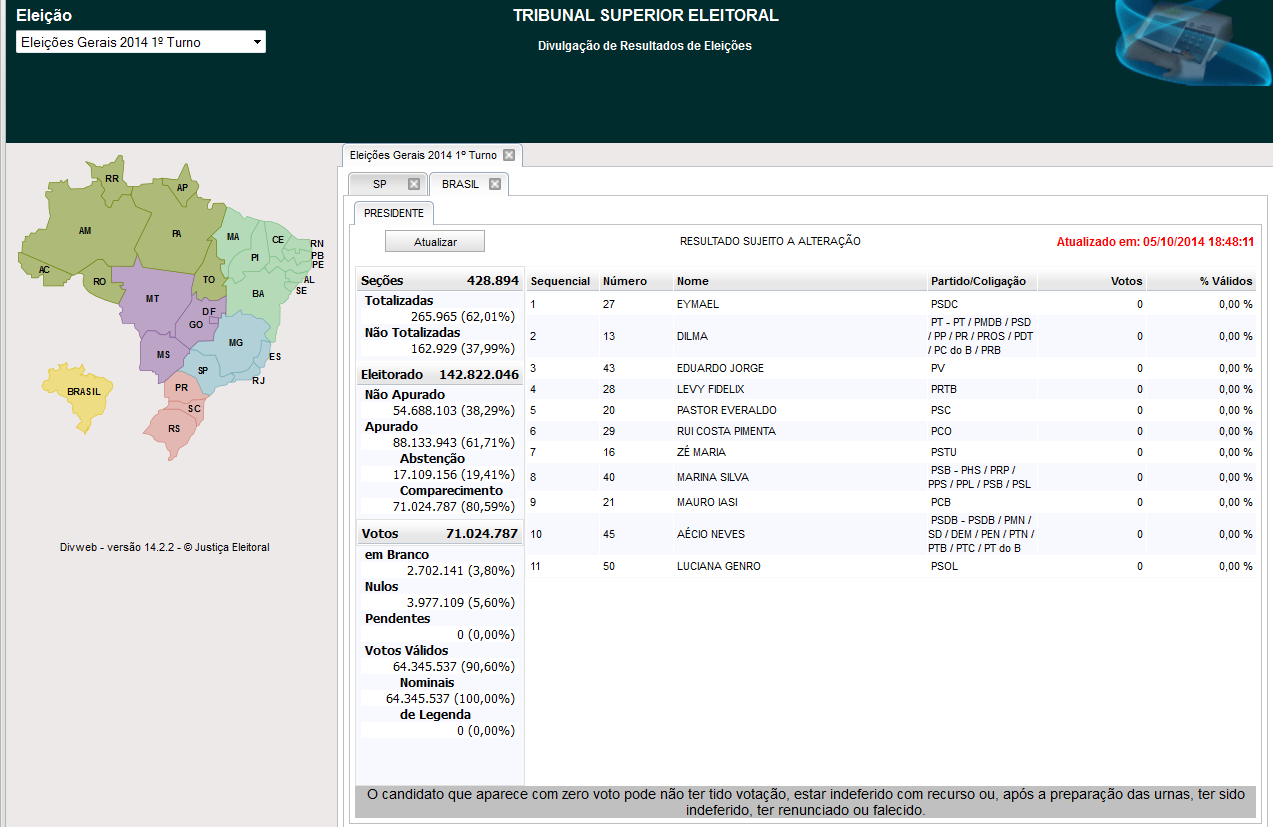Select the AÉCIO NEVES candidate row
Viewport: 1273px width, 827px height.
[892, 534]
